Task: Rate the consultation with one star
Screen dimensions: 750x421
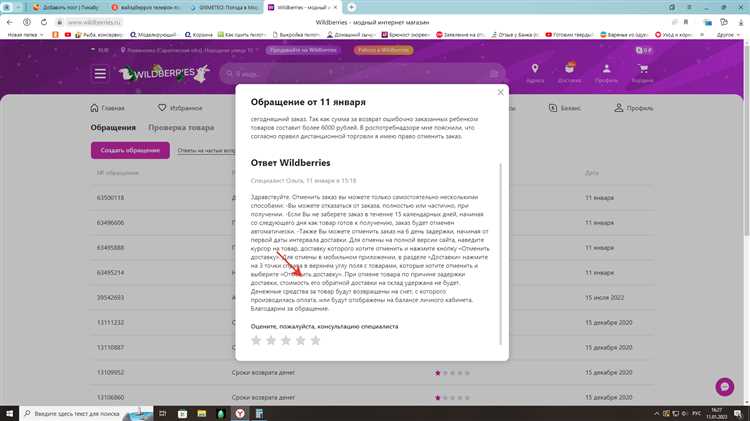Action: [x=256, y=340]
